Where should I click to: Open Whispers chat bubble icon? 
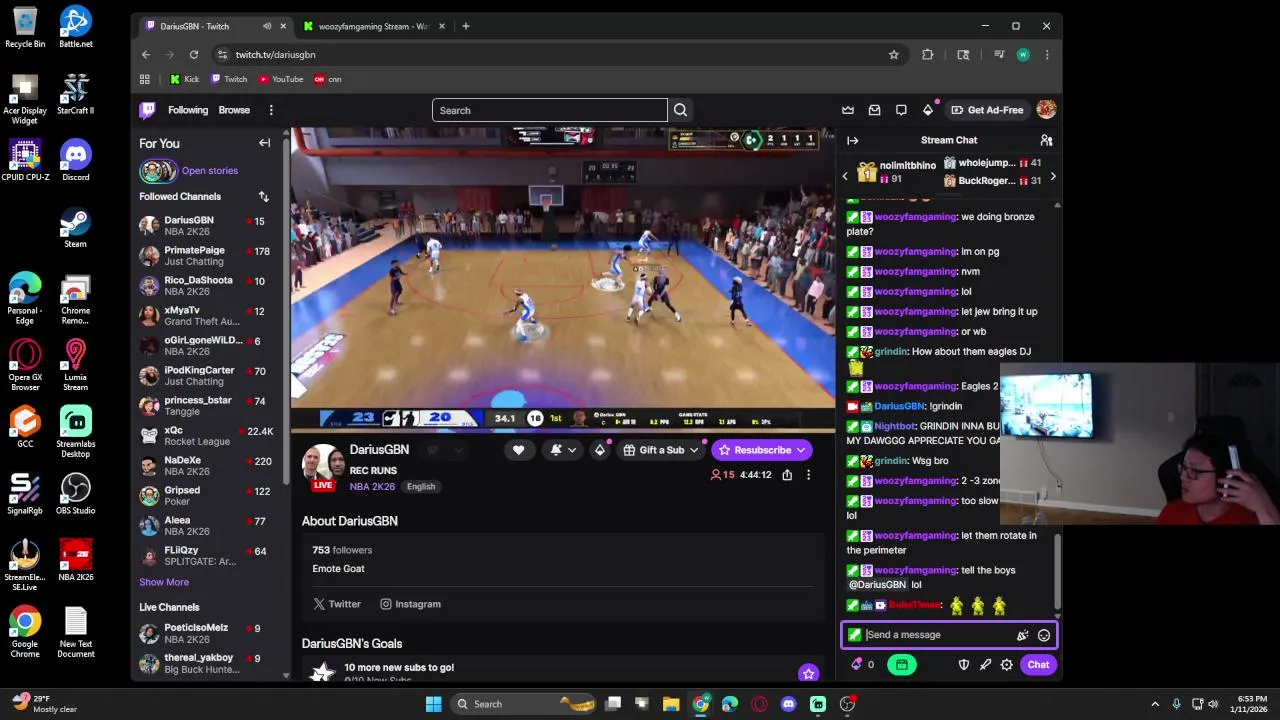click(901, 110)
